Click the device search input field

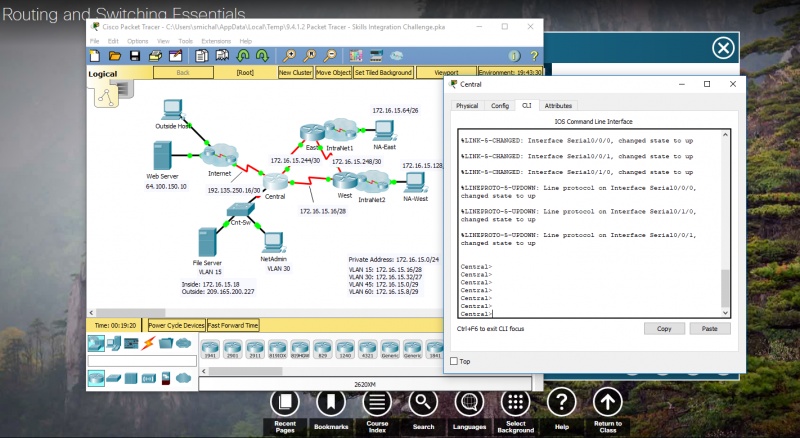click(x=142, y=361)
